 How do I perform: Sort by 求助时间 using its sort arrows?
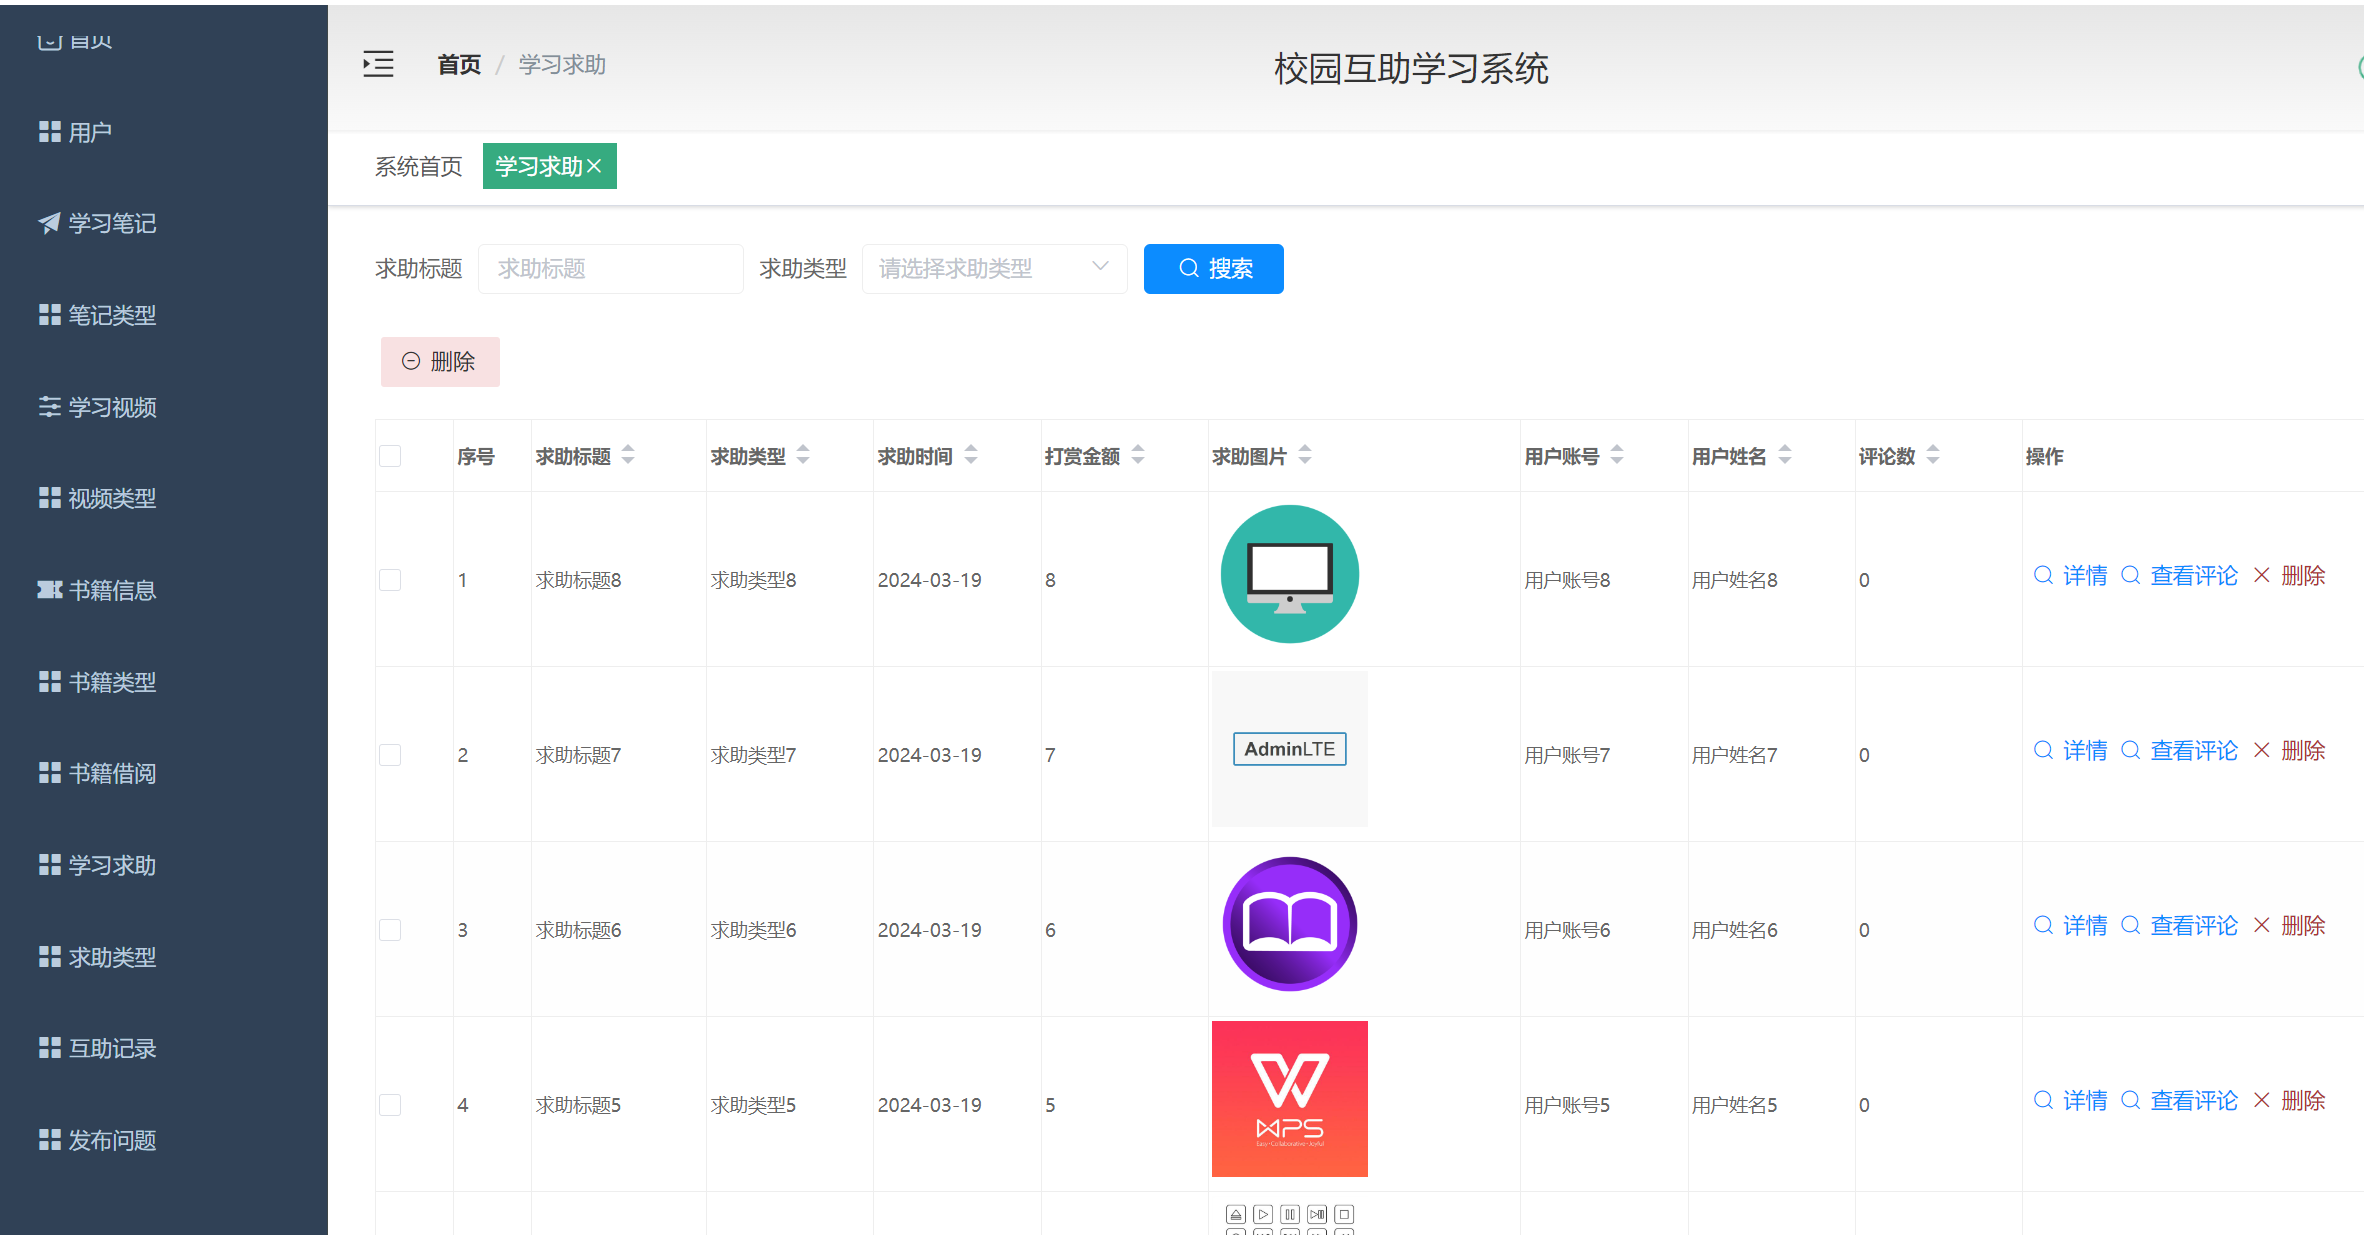(971, 455)
